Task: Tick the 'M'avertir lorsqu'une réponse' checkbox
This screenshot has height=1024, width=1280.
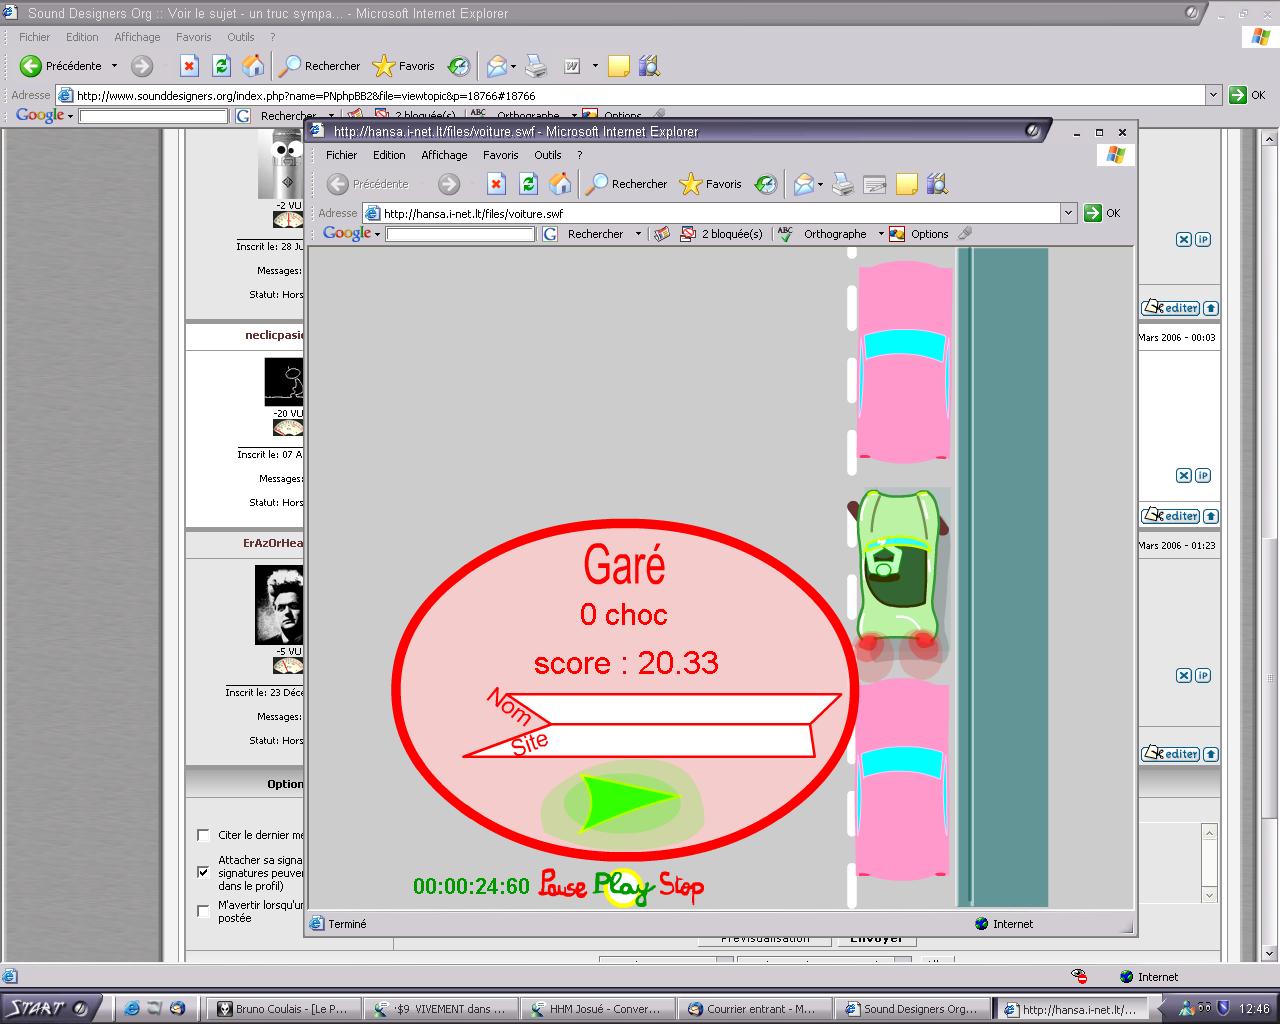Action: (204, 911)
